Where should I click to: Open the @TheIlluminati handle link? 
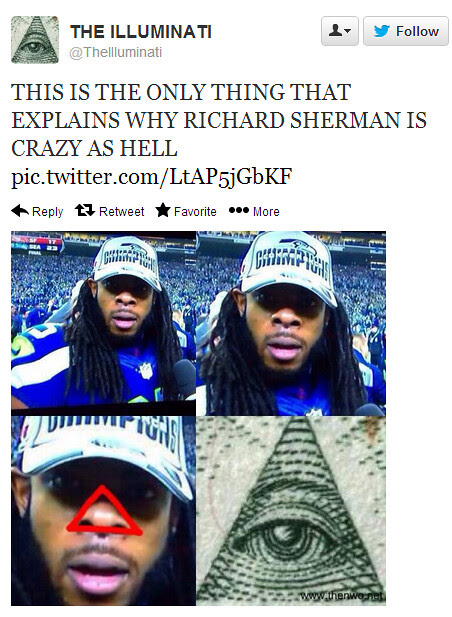pos(116,52)
